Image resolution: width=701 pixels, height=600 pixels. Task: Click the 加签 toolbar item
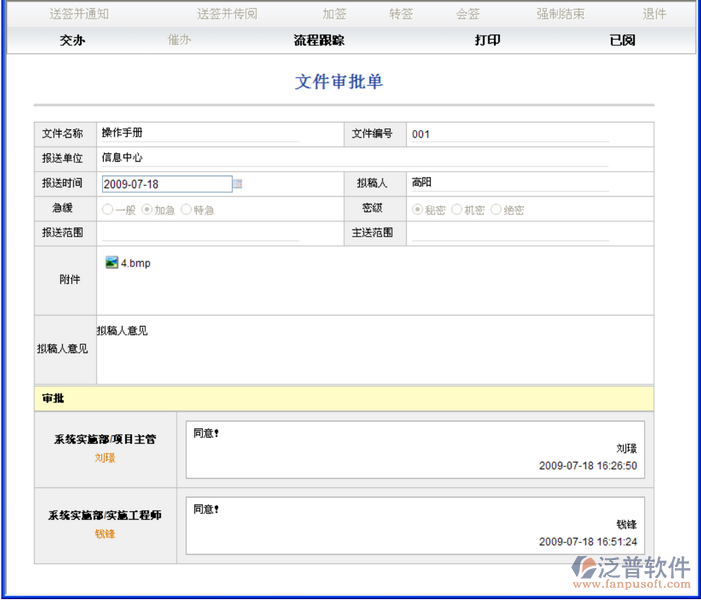(x=335, y=14)
